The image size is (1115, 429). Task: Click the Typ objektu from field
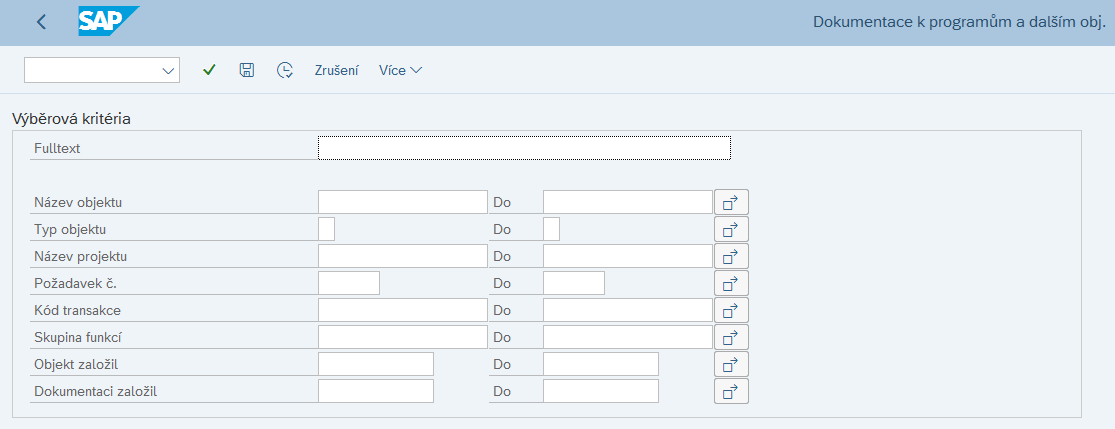(x=326, y=229)
